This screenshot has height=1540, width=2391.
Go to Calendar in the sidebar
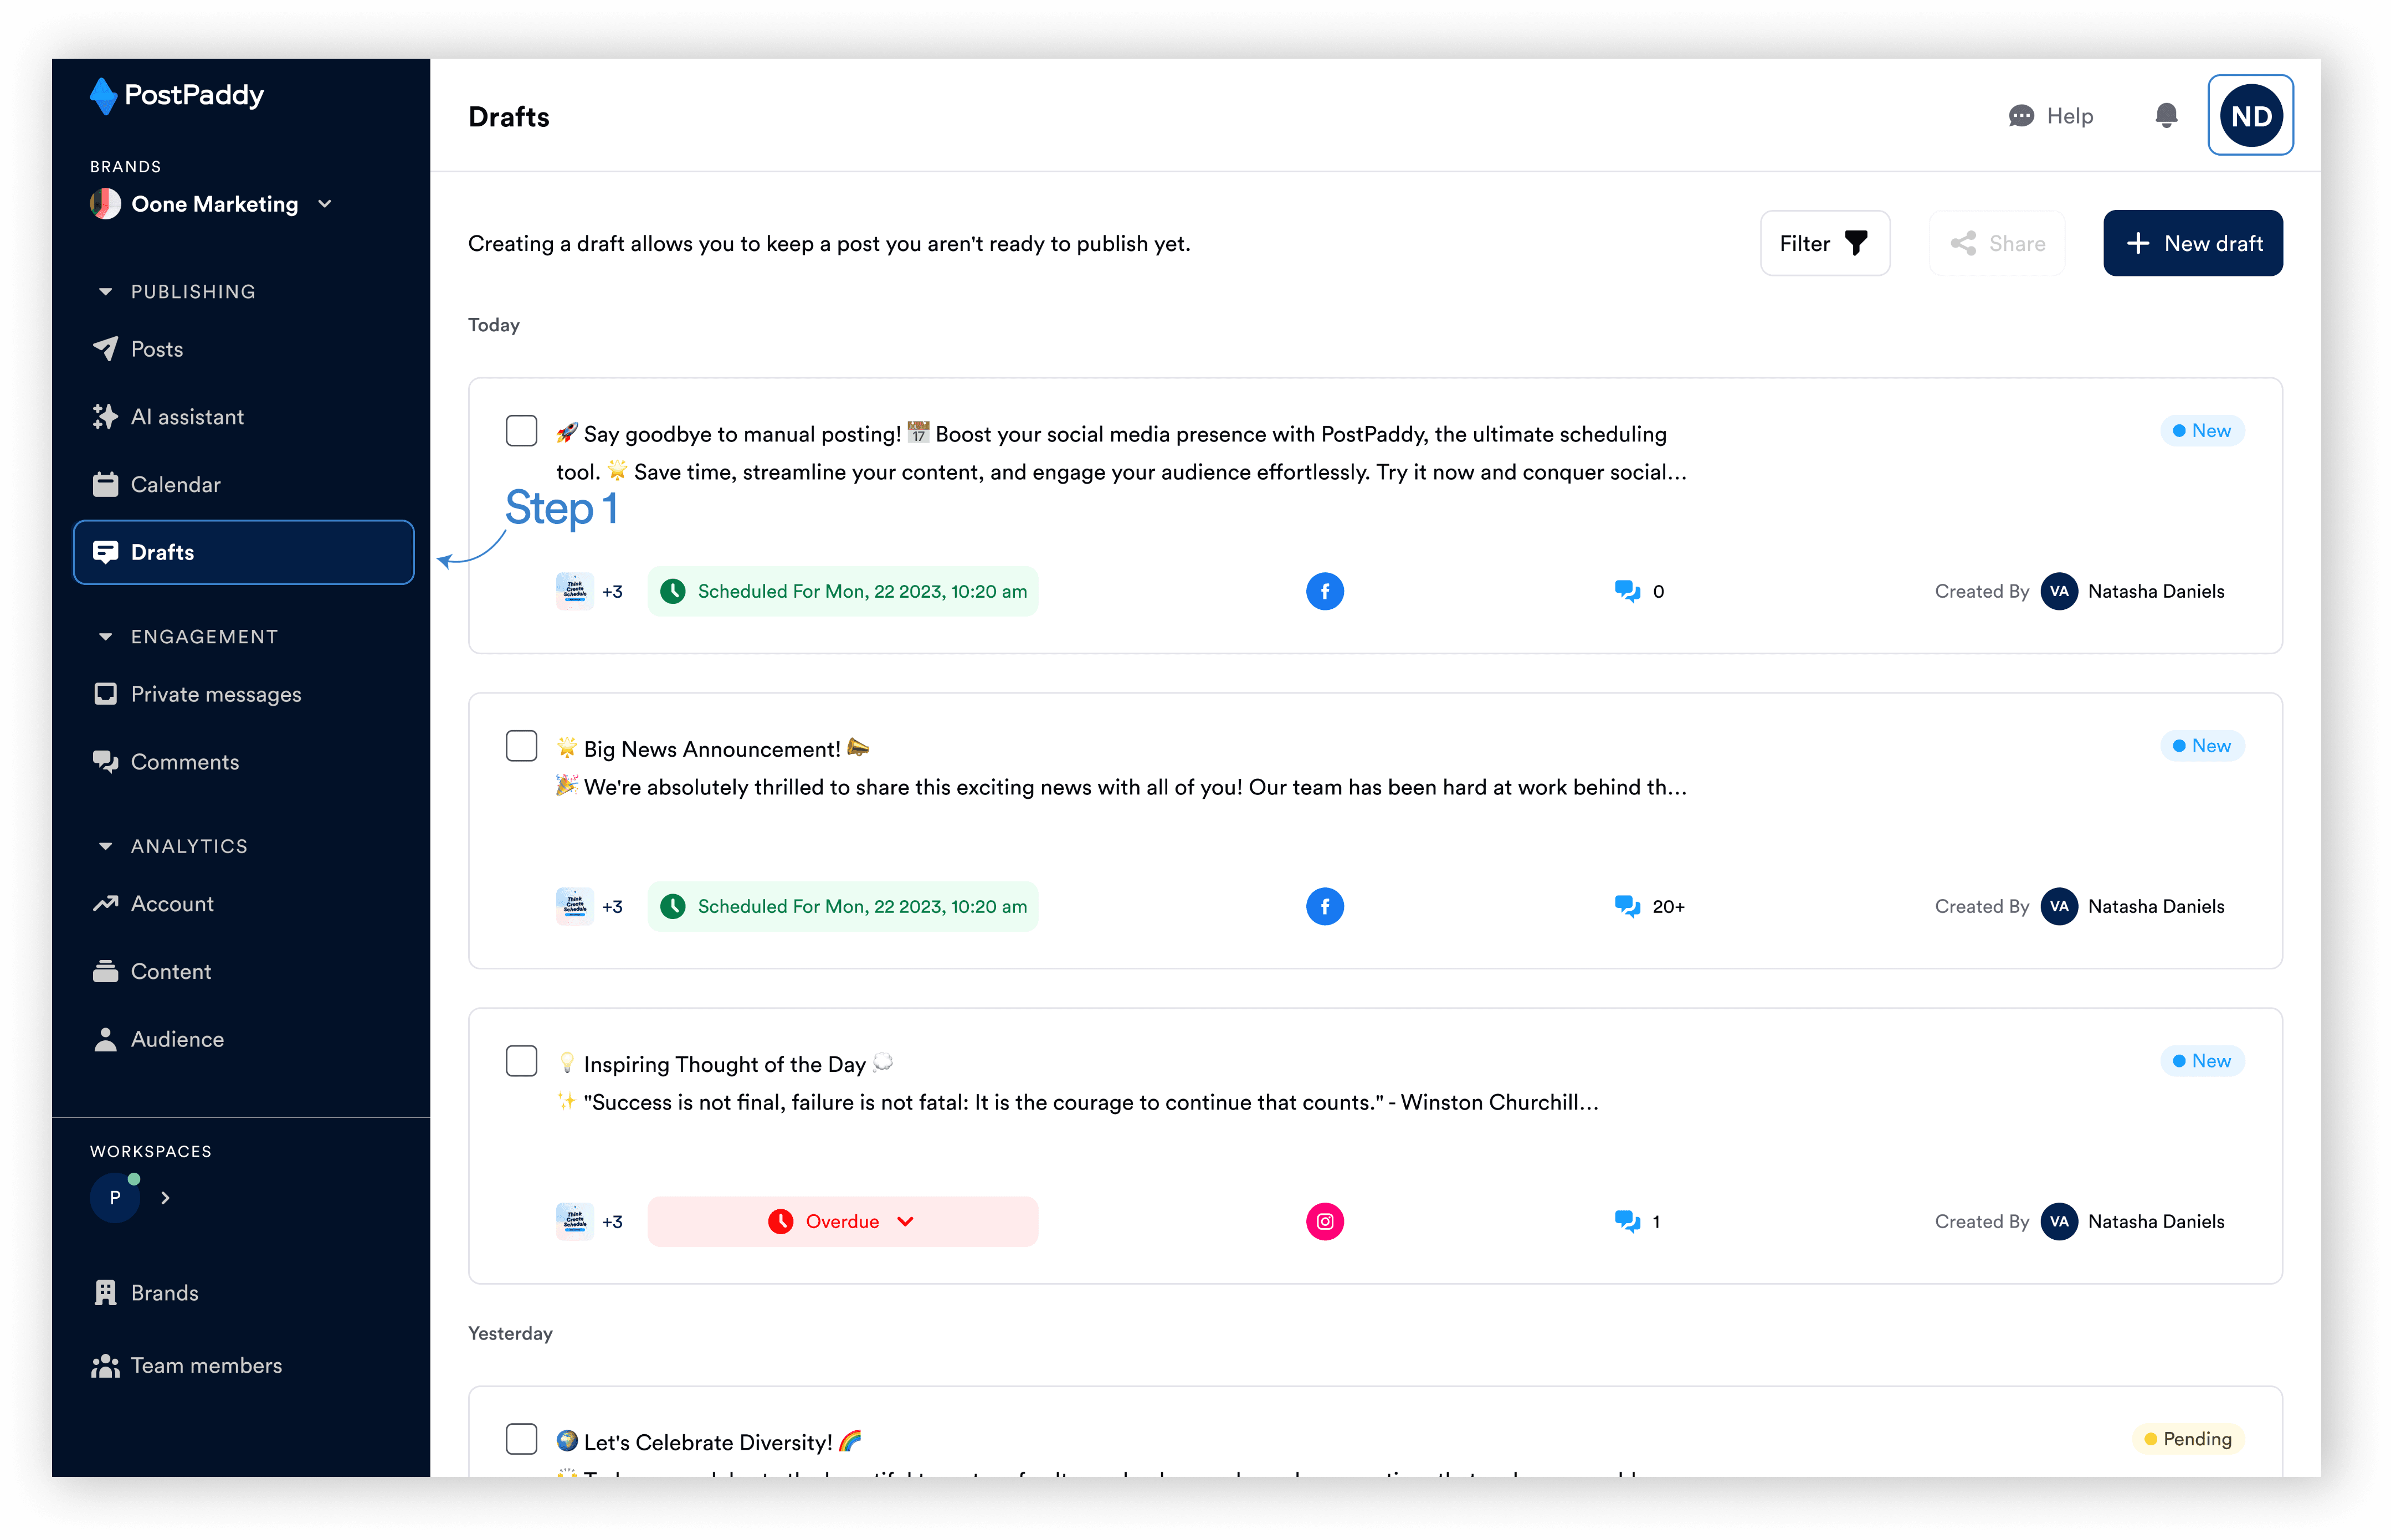(x=175, y=485)
